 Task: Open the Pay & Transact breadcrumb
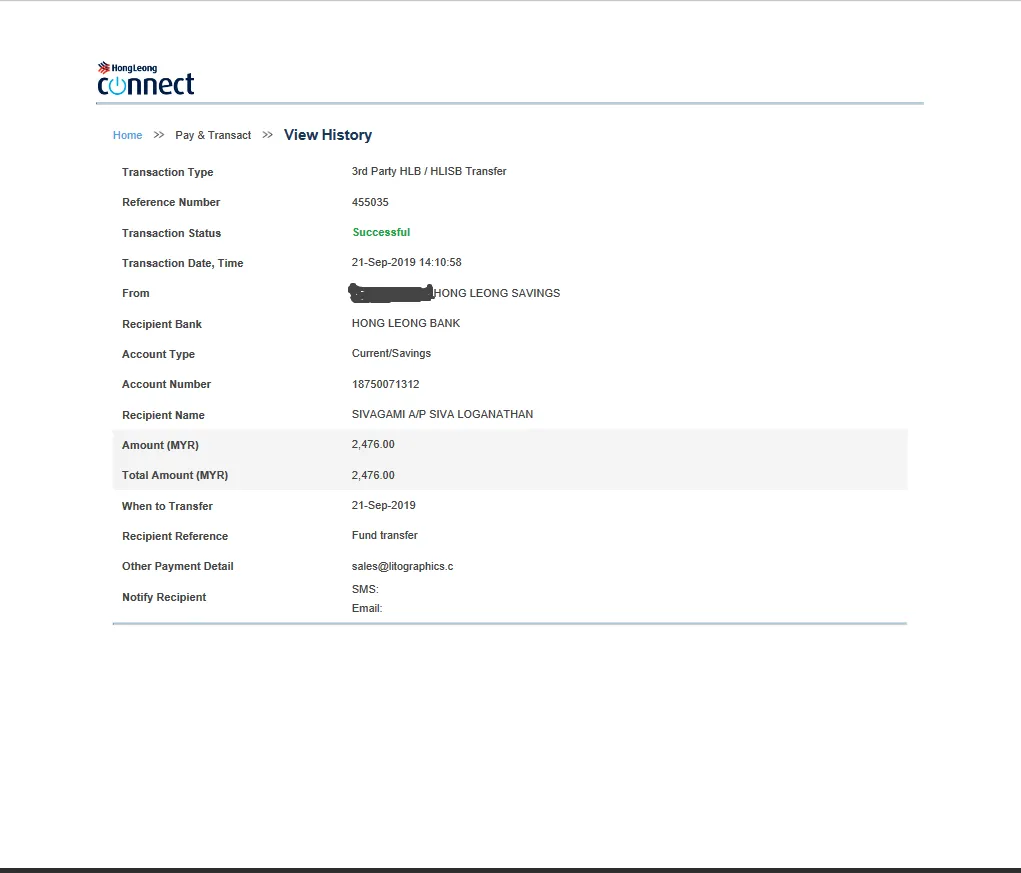[x=213, y=135]
